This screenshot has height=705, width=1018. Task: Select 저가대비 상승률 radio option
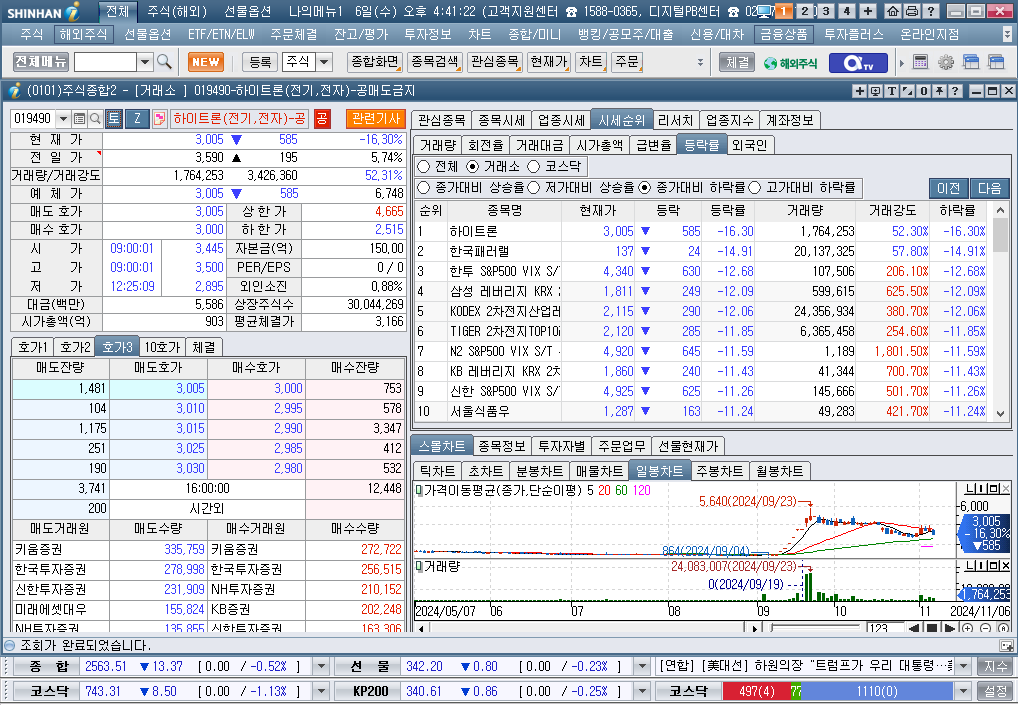tap(534, 188)
